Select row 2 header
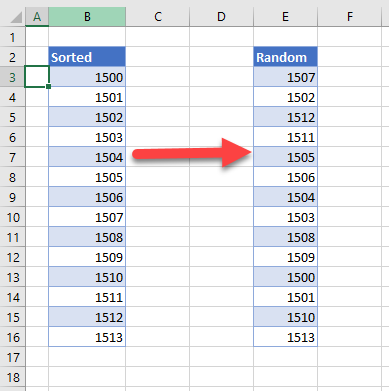The height and width of the screenshot is (391, 389). (x=12, y=57)
